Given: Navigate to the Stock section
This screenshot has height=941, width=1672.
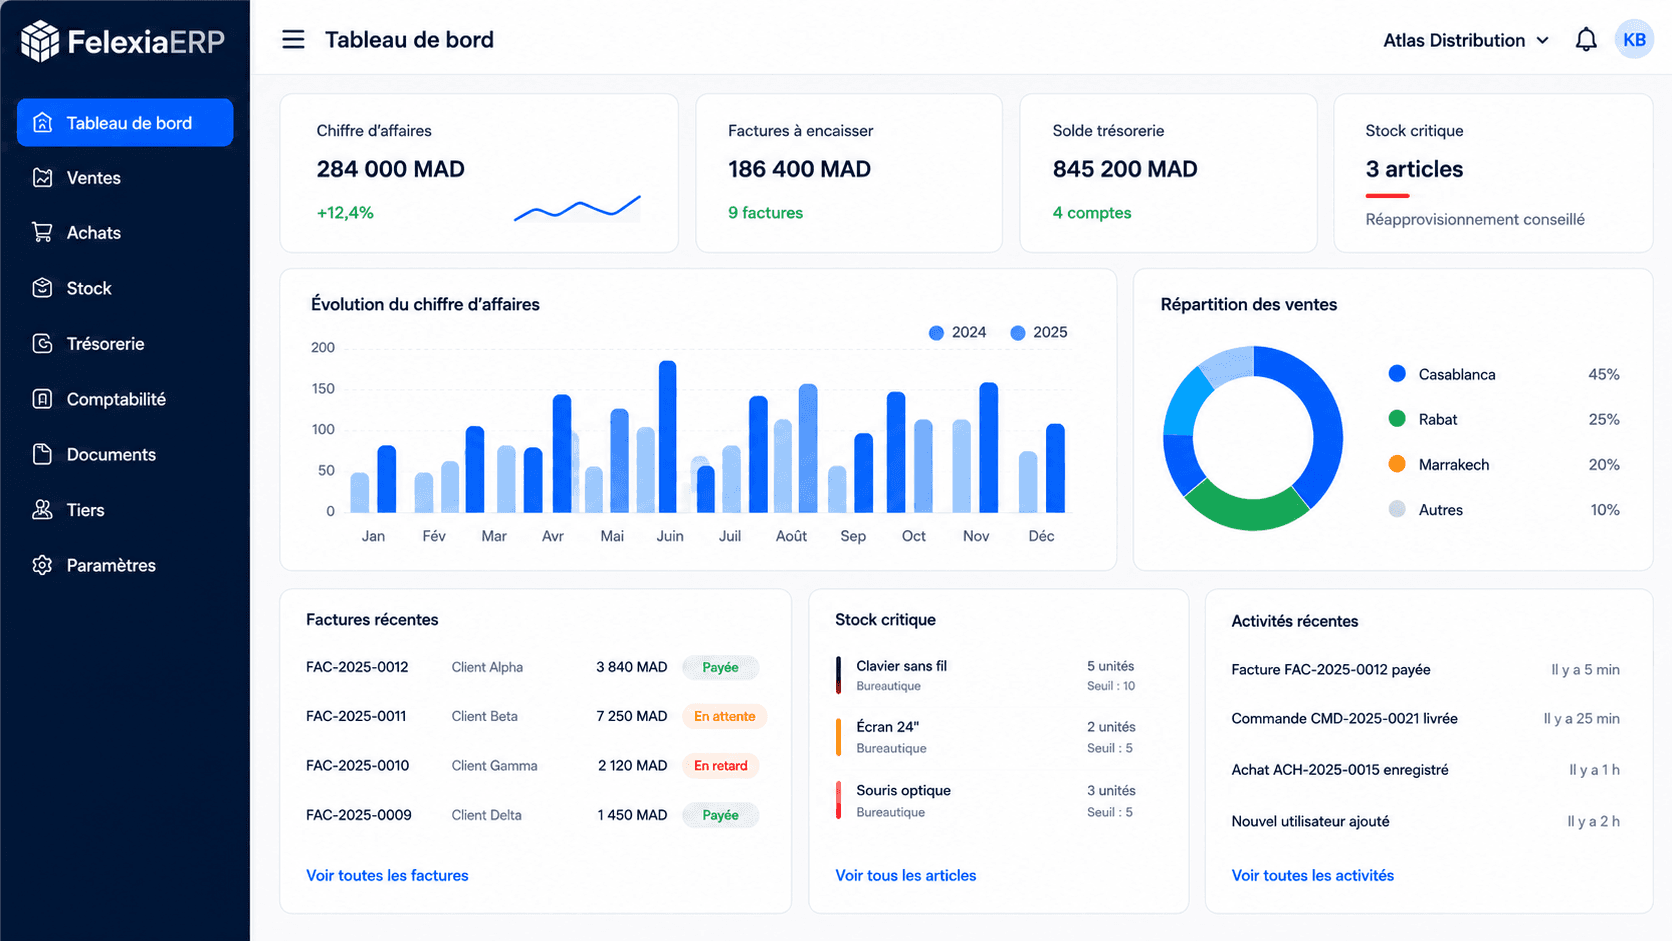Looking at the screenshot, I should (x=125, y=288).
